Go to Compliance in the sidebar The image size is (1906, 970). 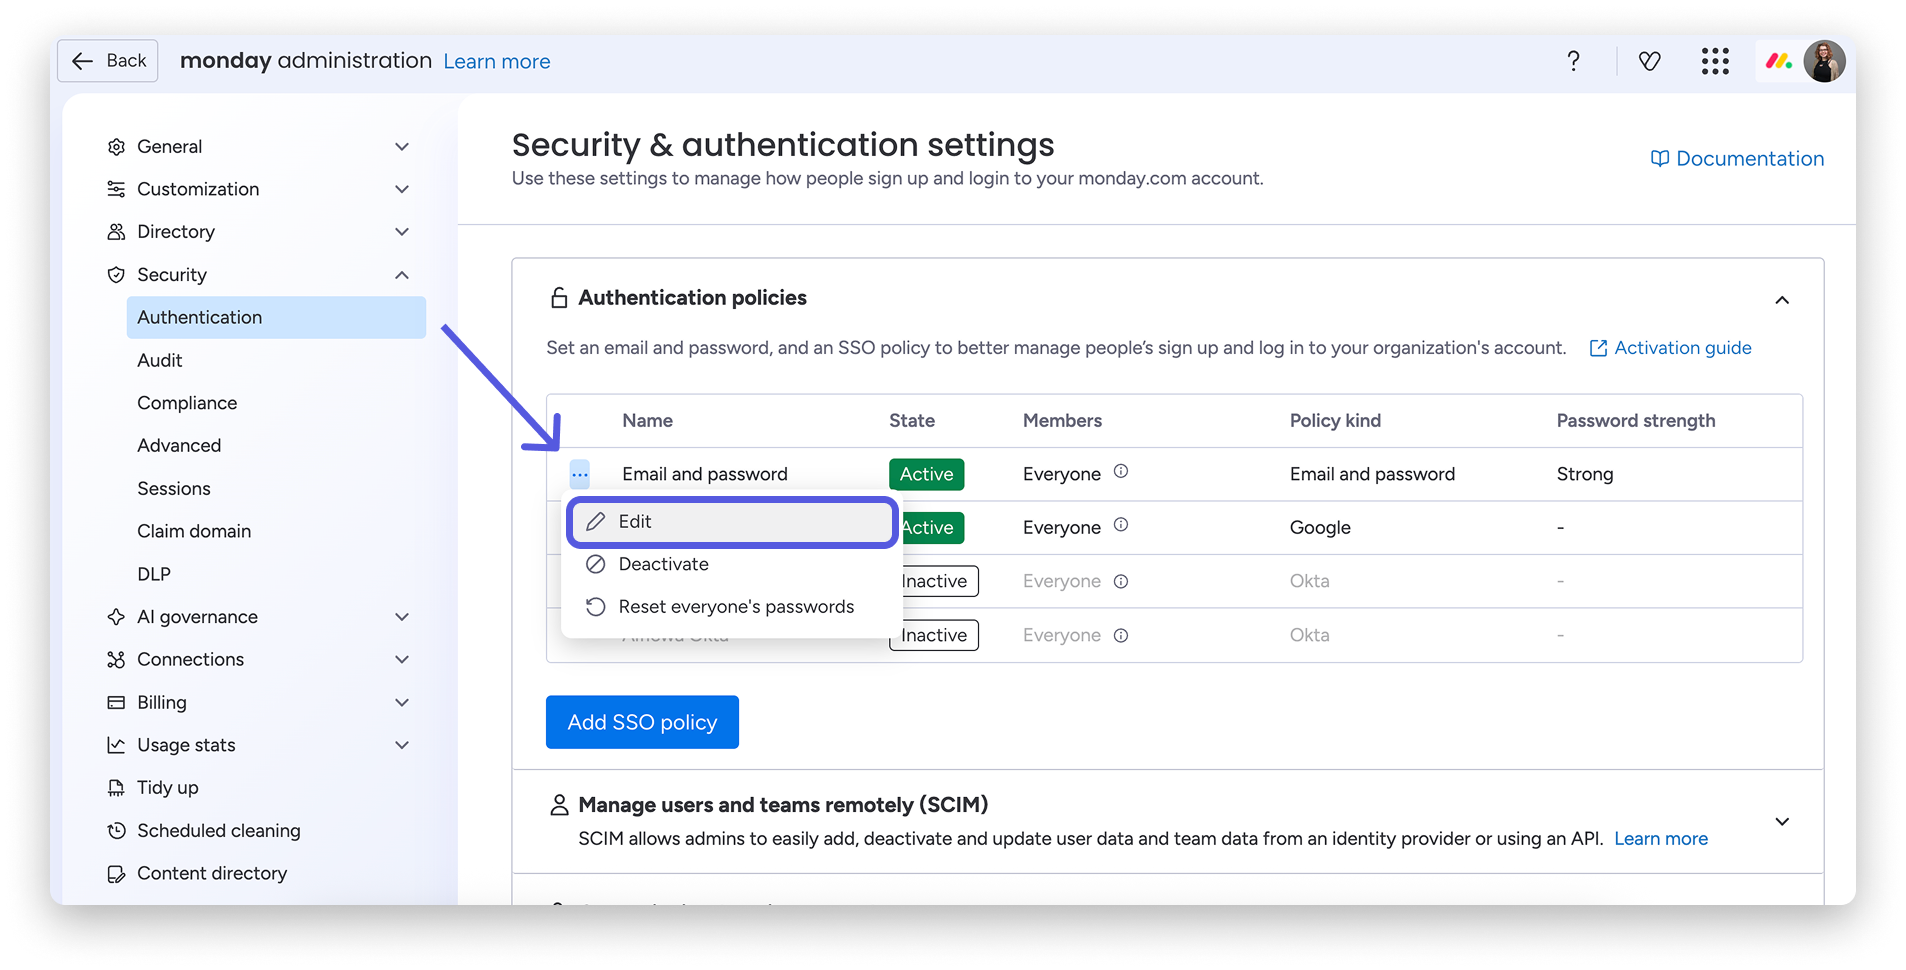tap(187, 403)
